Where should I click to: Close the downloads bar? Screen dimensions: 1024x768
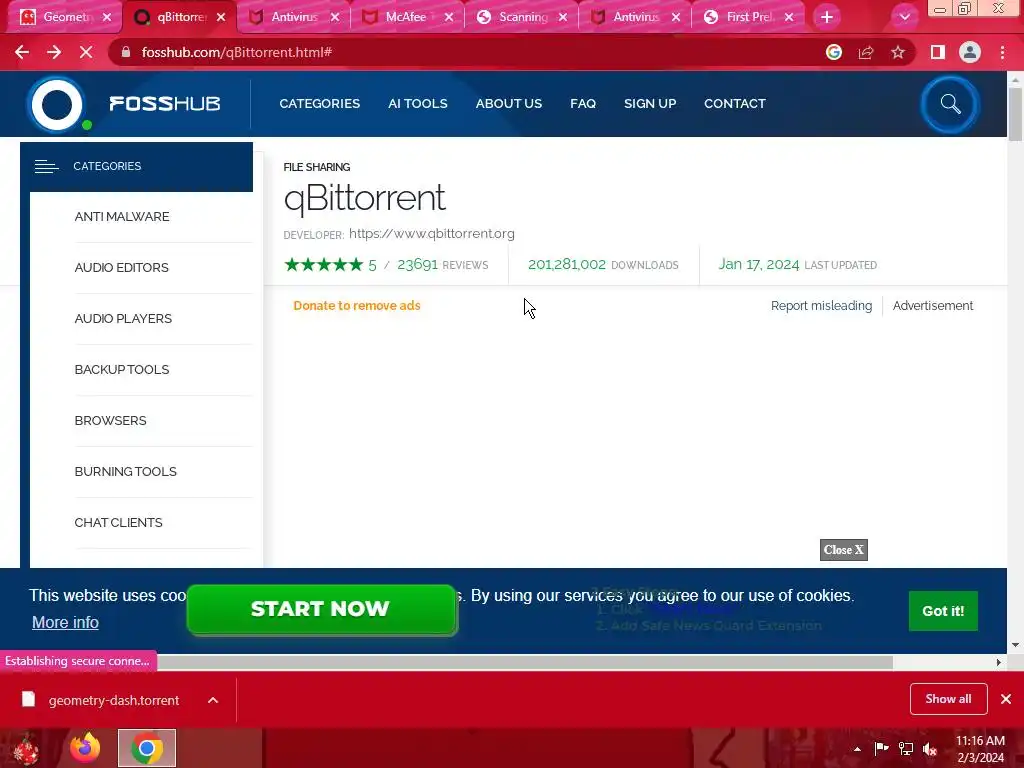pyautogui.click(x=1006, y=699)
